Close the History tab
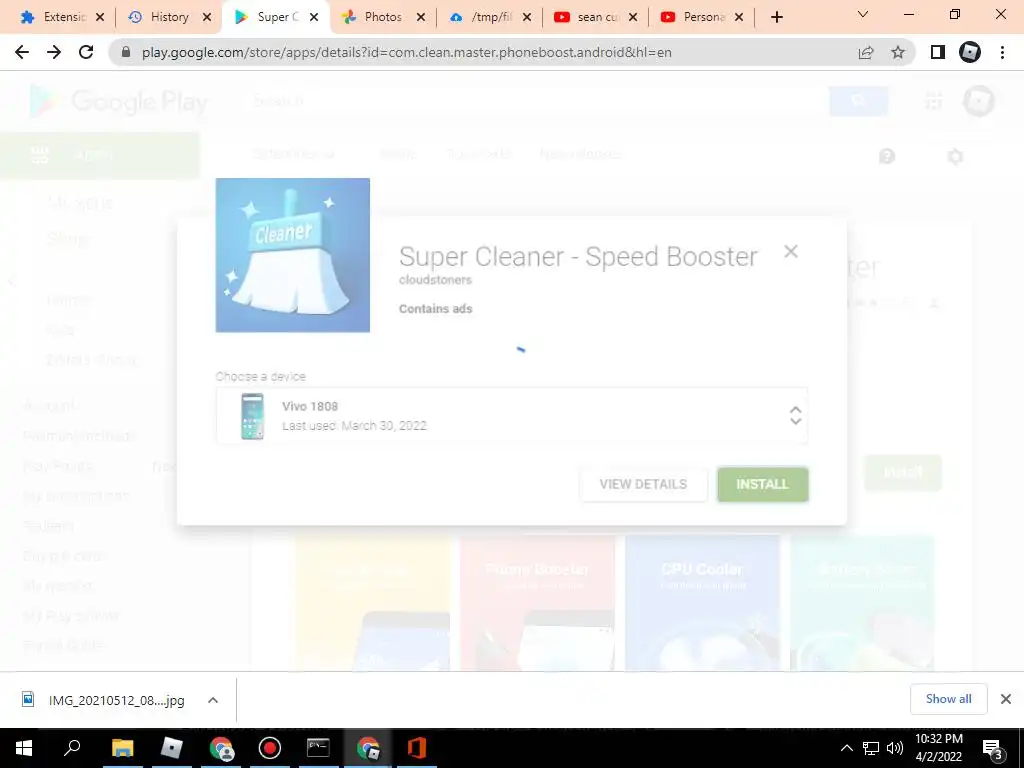Image resolution: width=1024 pixels, height=768 pixels. coord(207,17)
